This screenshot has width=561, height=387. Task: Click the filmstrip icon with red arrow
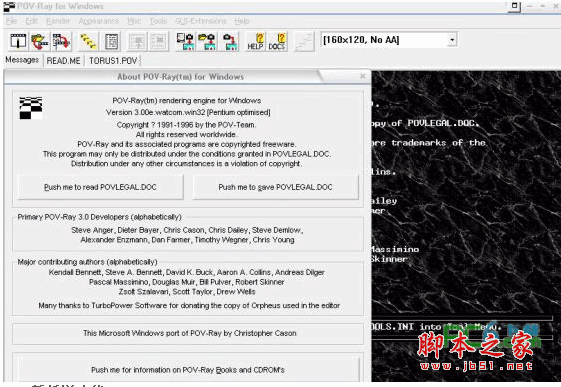pos(61,41)
